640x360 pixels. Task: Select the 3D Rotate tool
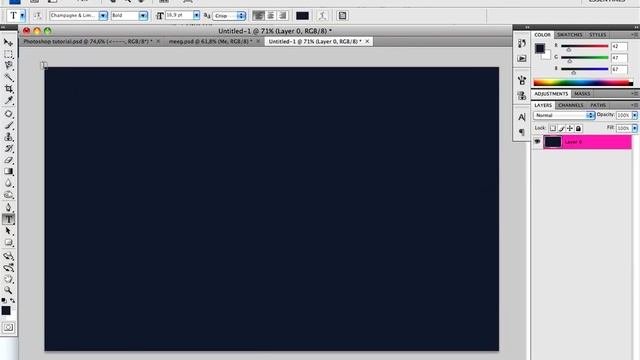pyautogui.click(x=8, y=256)
